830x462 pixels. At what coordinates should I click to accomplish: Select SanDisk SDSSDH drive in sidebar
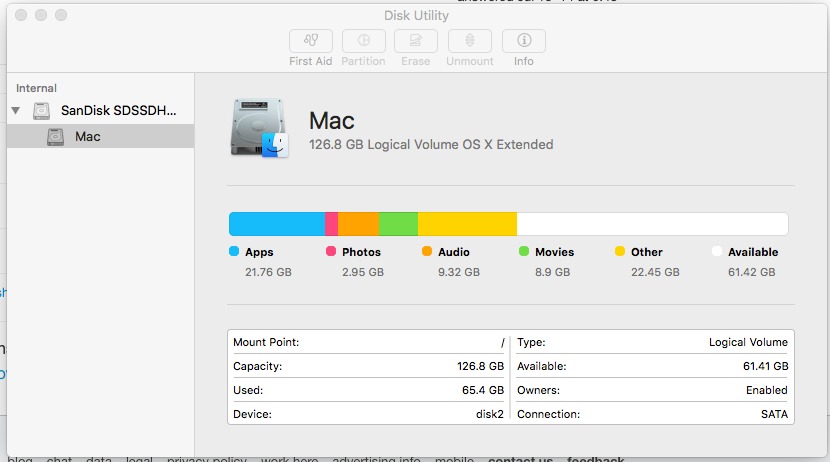pos(101,111)
